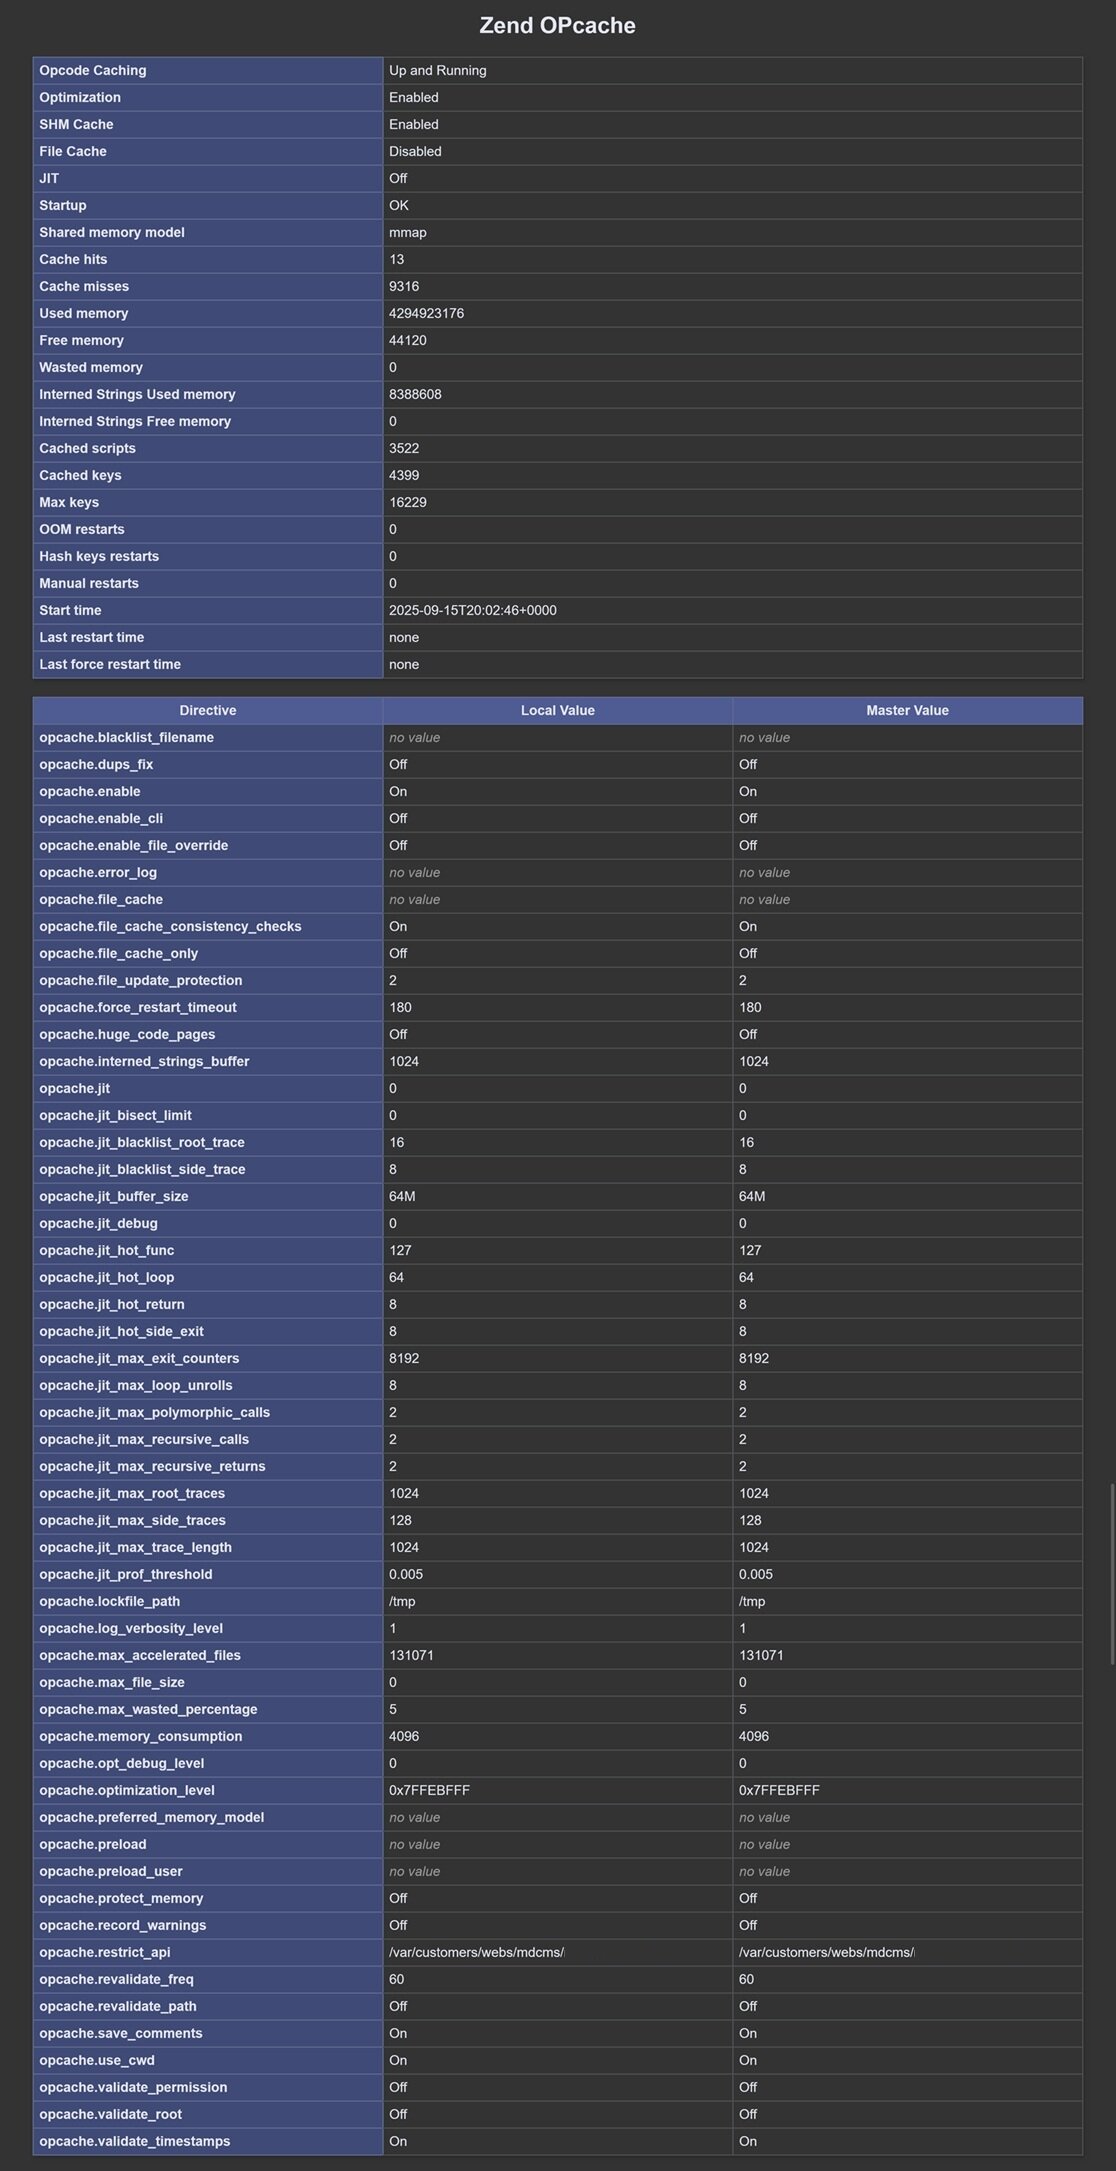This screenshot has width=1116, height=2171.
Task: Click the Shared memory model value mmap
Action: [x=407, y=233]
